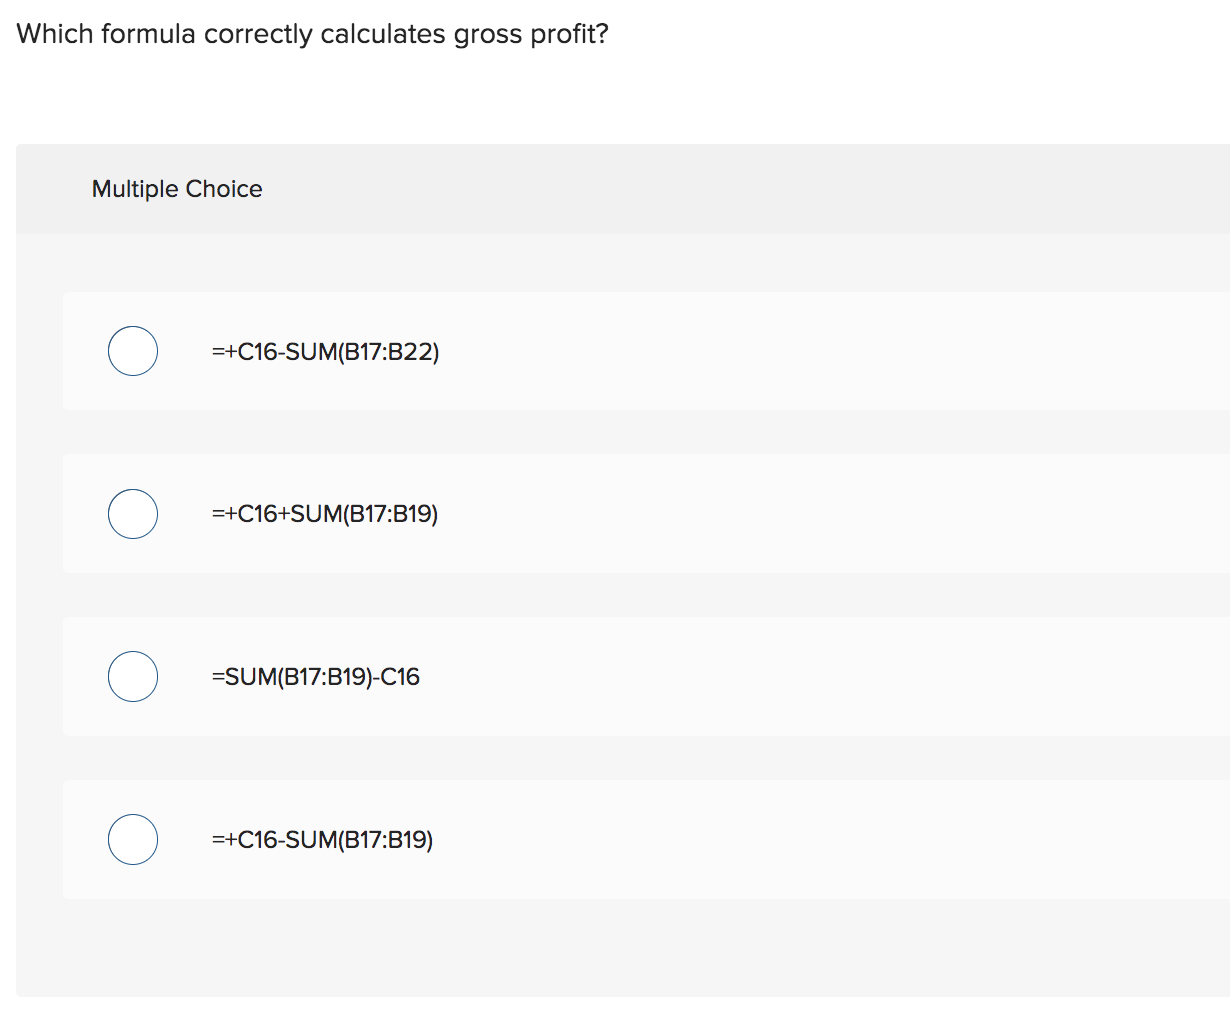The width and height of the screenshot is (1230, 1026).
Task: Select the radio button for =+C16-SUM(B17:B19)
Action: [x=132, y=839]
